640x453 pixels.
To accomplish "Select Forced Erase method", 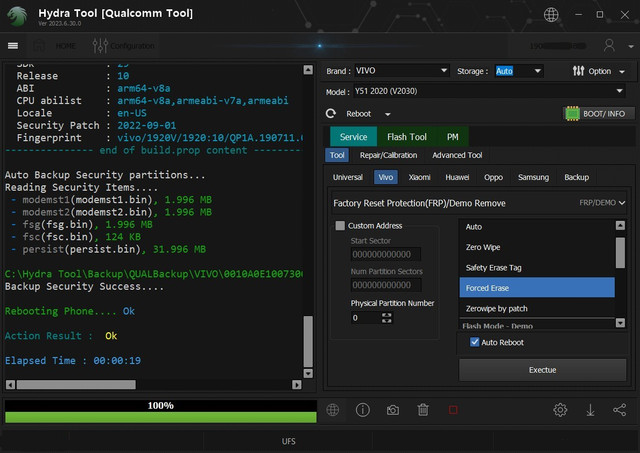I will pos(537,288).
